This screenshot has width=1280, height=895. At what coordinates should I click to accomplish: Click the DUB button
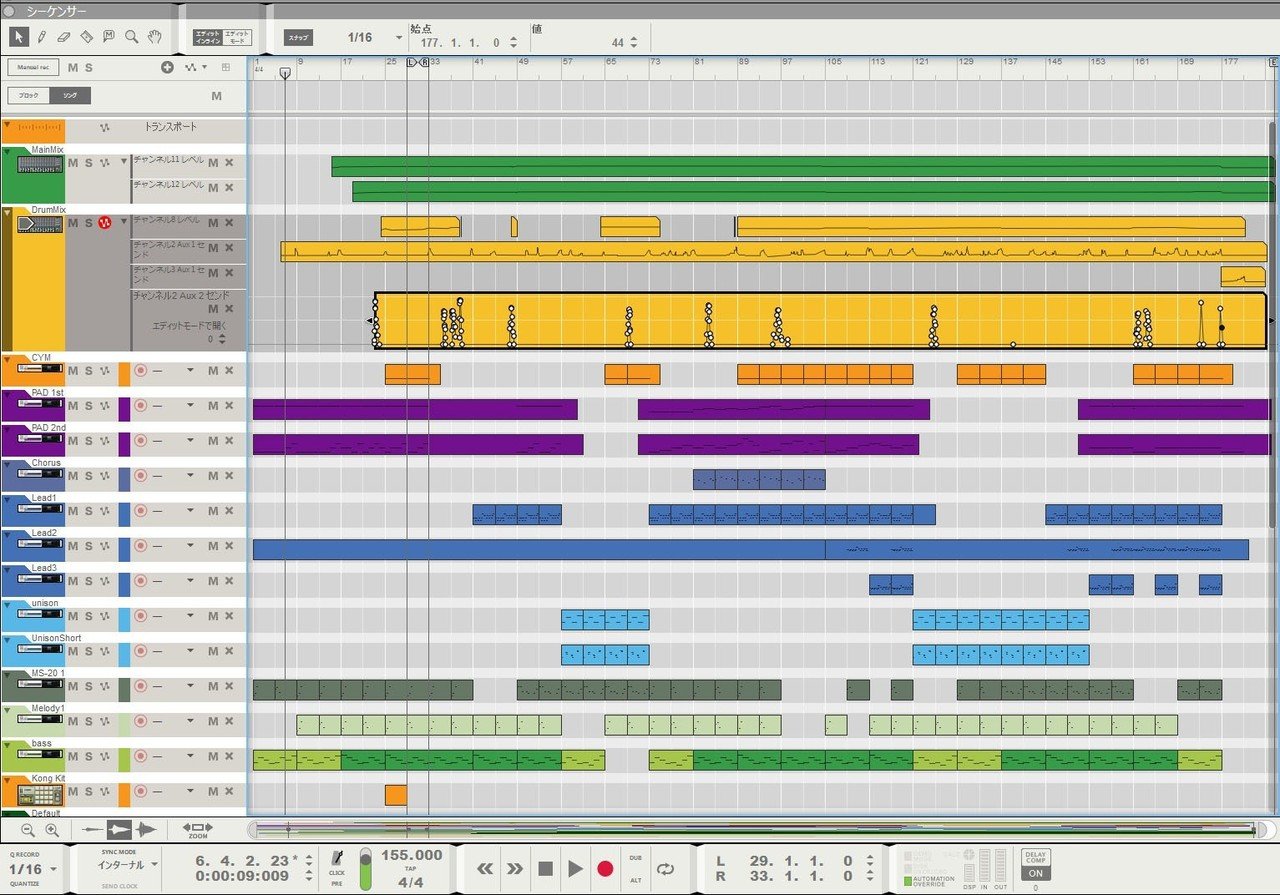(636, 858)
